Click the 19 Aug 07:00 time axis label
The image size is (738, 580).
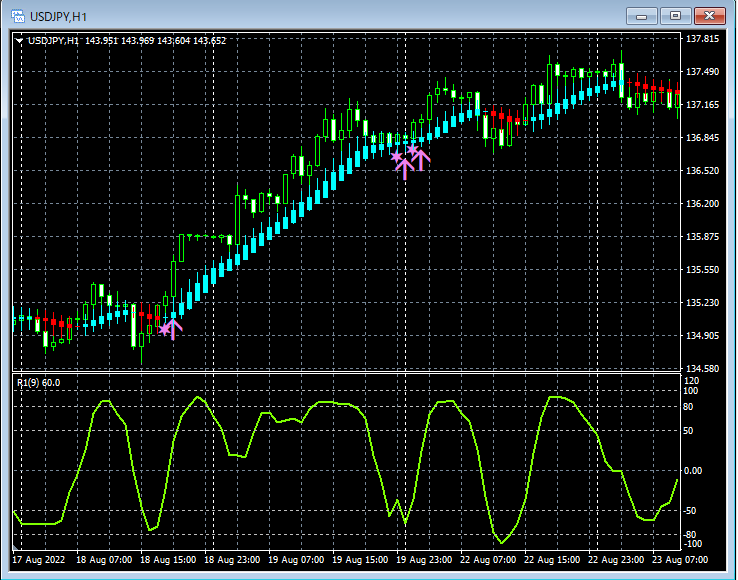click(297, 560)
